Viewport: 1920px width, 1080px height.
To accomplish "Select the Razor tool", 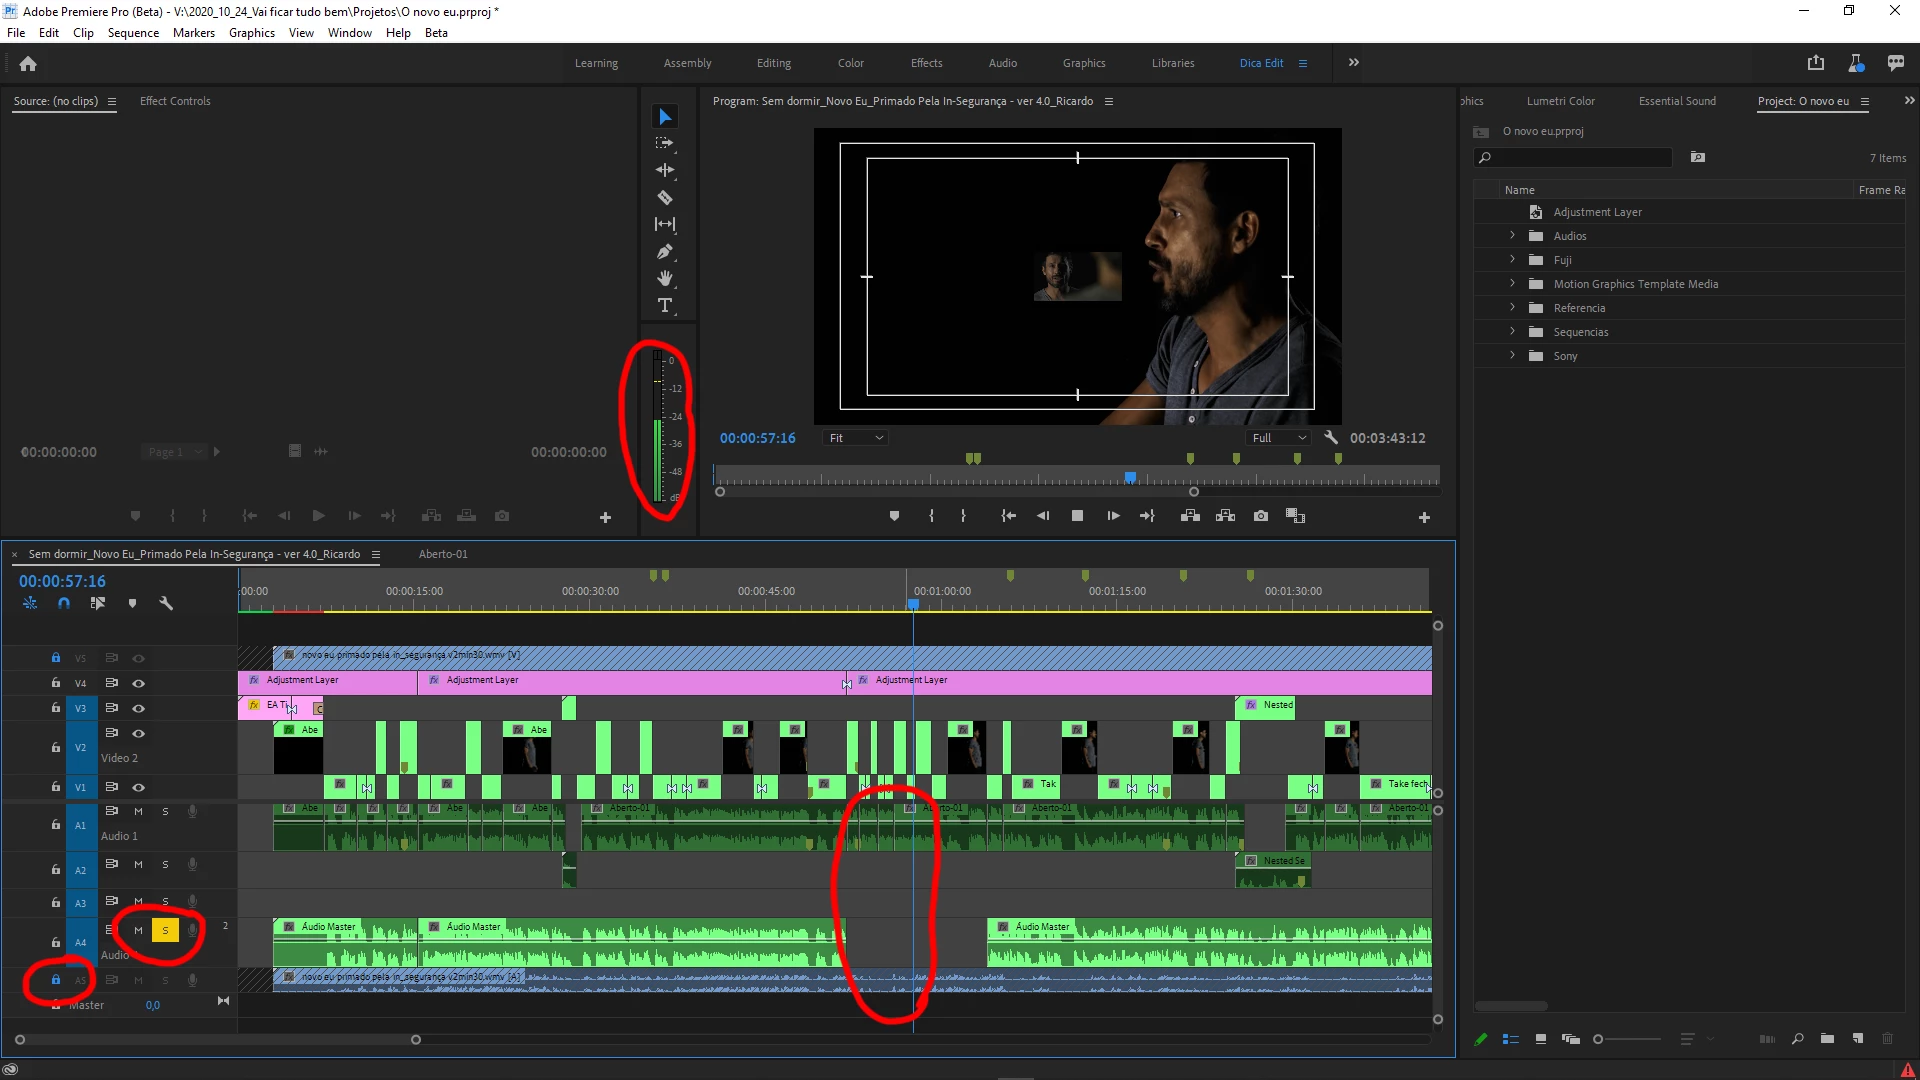I will [x=665, y=198].
